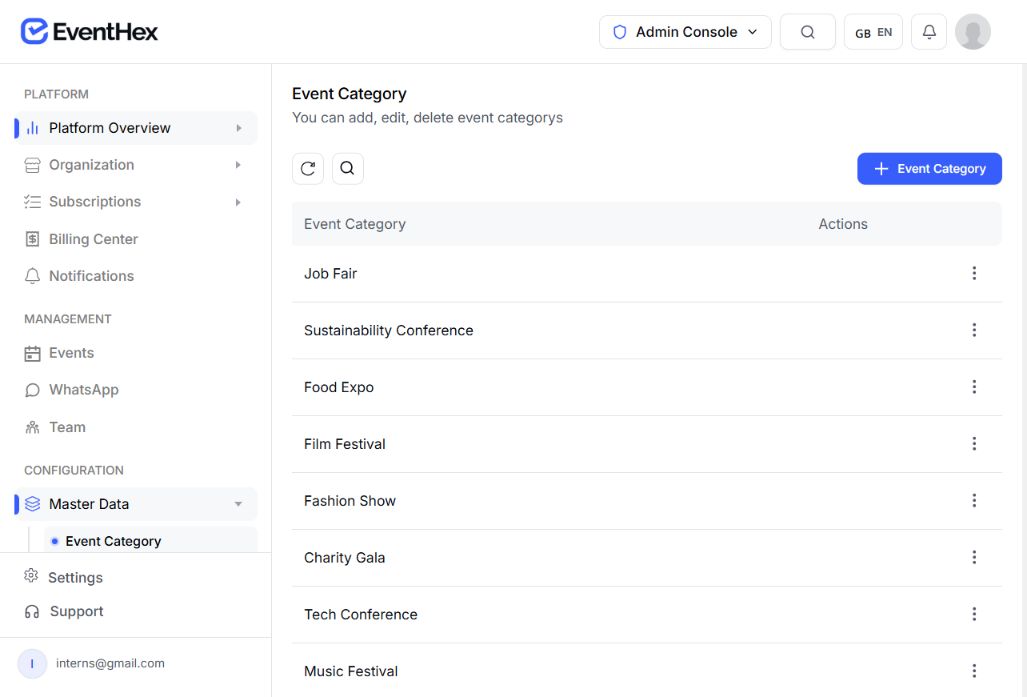This screenshot has height=697, width=1027.
Task: Open the Team page
Action: (x=136, y=427)
